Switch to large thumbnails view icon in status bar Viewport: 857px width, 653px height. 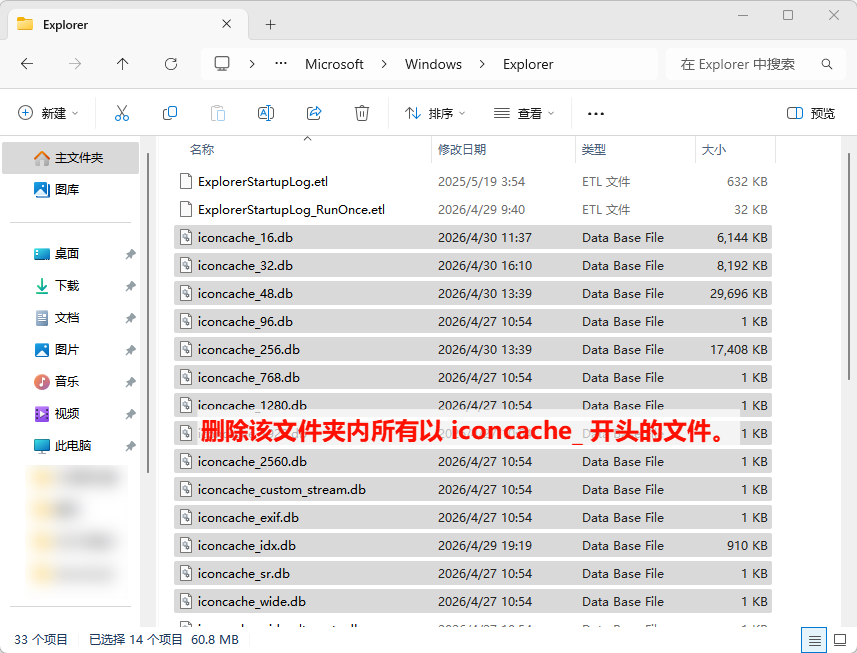840,640
